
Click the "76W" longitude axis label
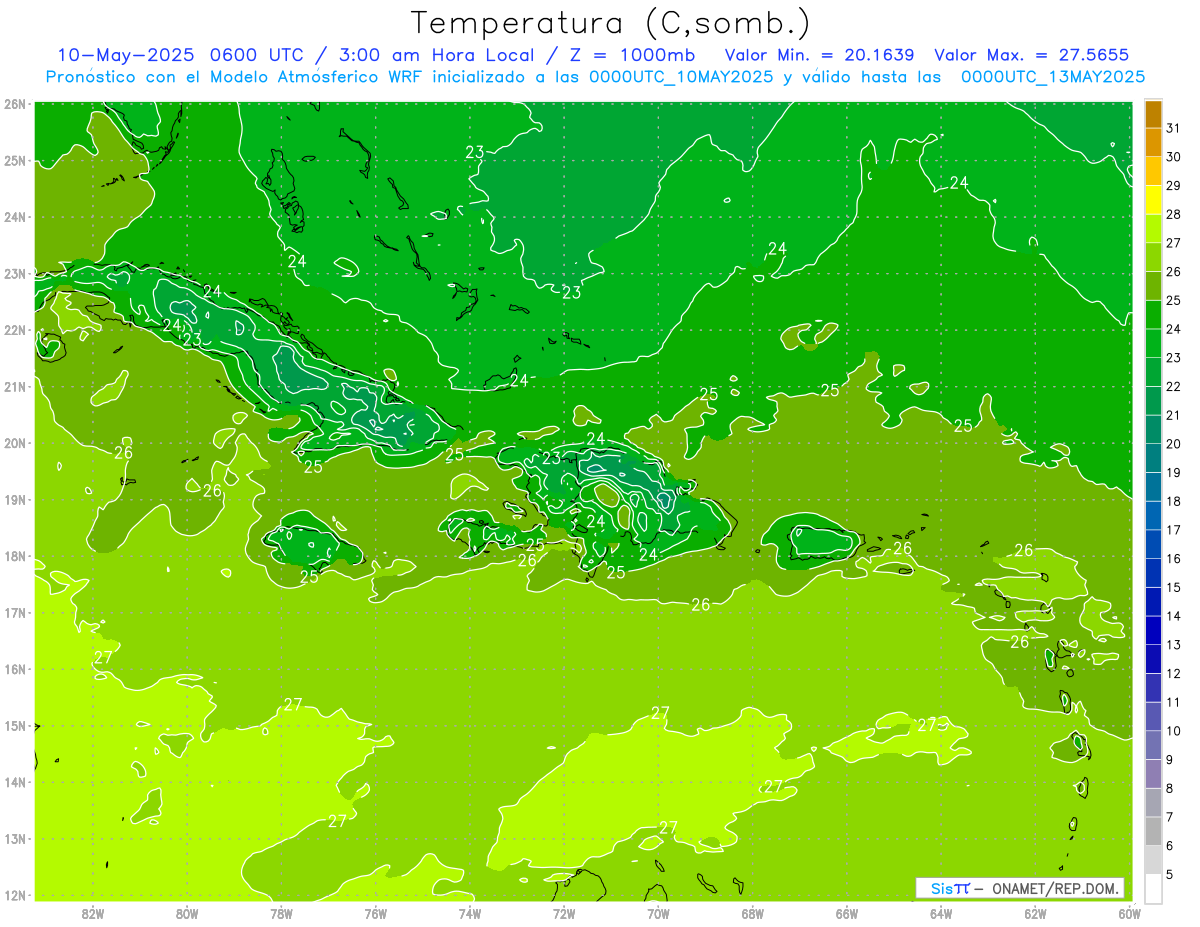[375, 912]
